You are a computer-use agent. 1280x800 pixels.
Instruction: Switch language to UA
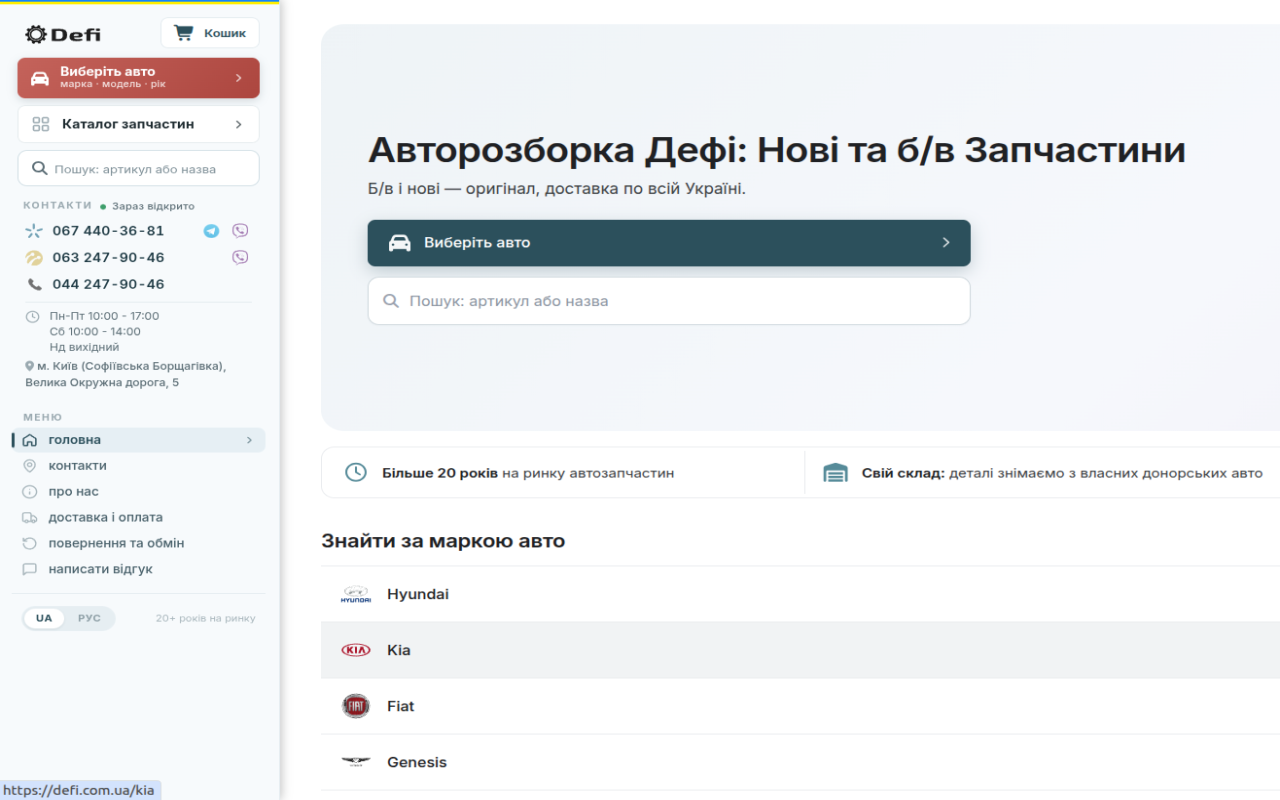click(x=44, y=619)
